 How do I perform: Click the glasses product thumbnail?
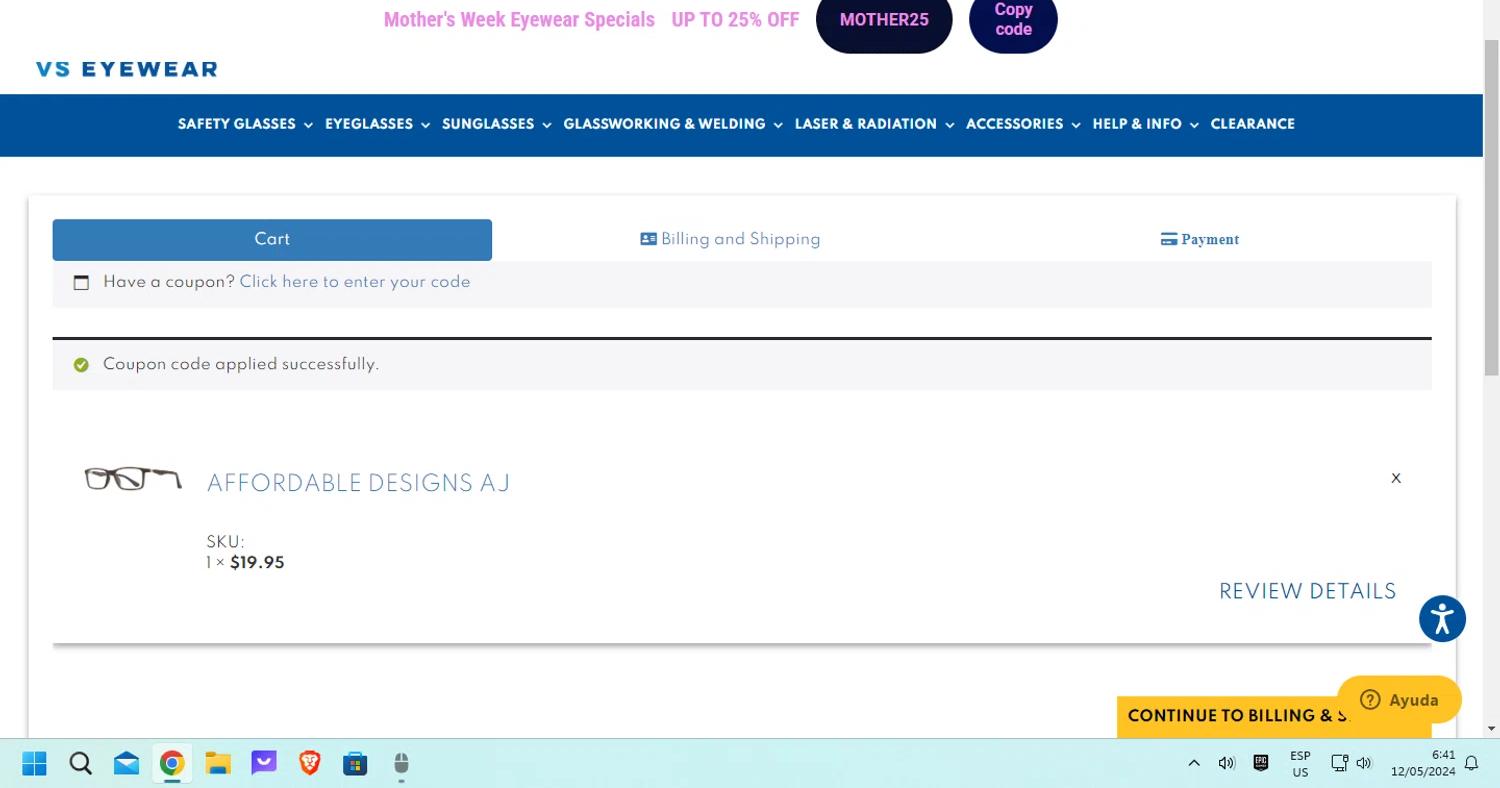tap(133, 479)
